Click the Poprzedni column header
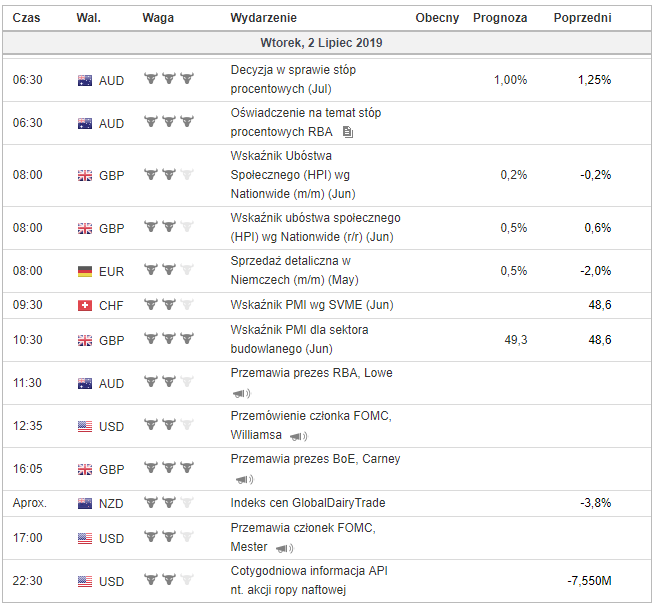 (x=582, y=18)
